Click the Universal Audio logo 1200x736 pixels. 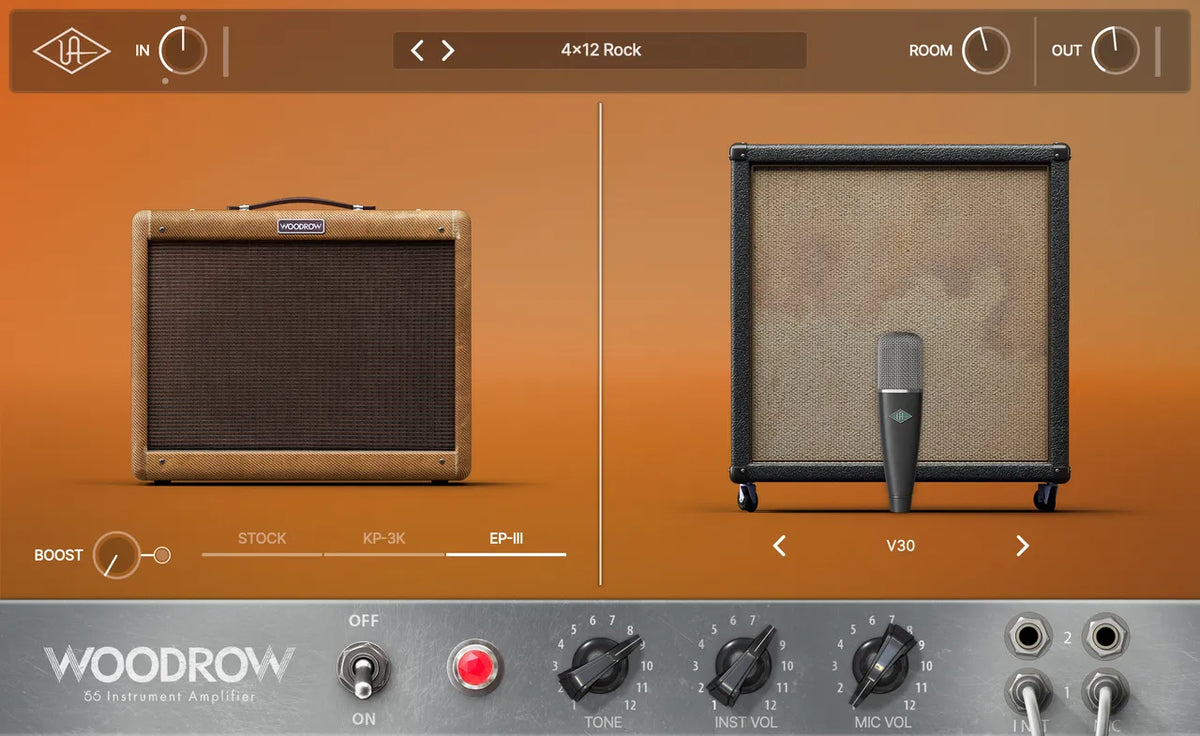(x=68, y=50)
